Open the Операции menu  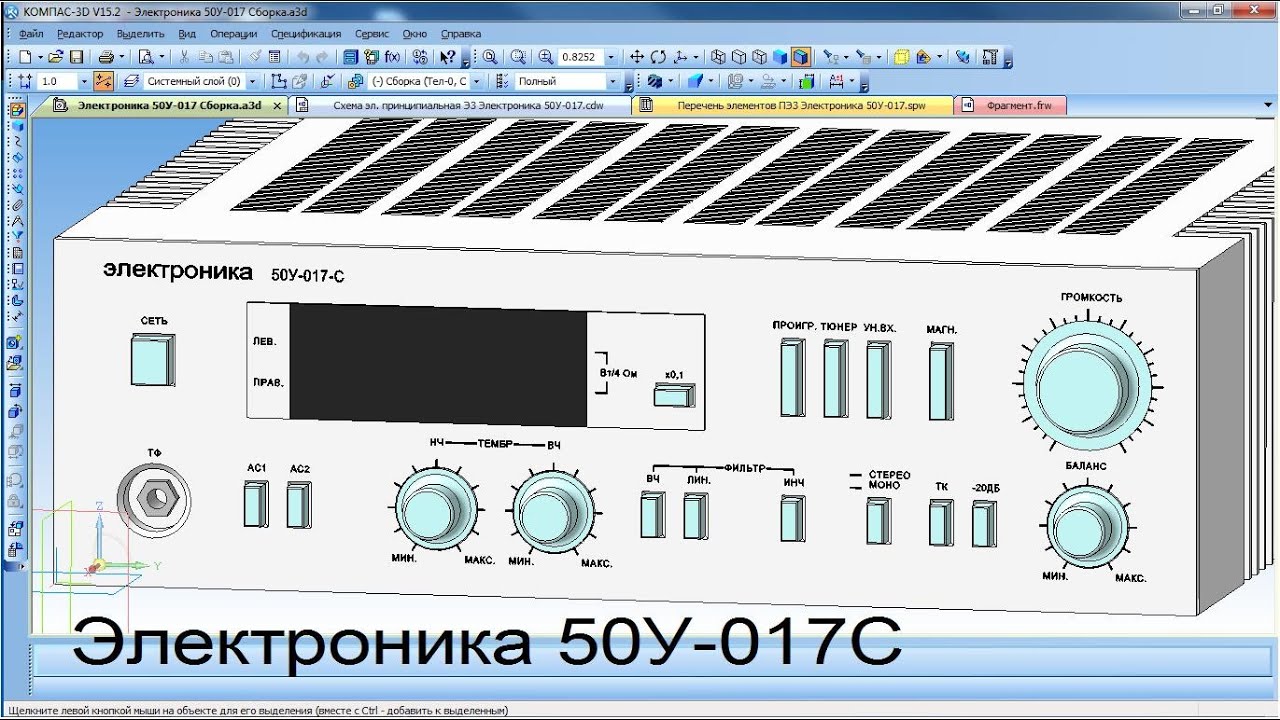(x=234, y=34)
